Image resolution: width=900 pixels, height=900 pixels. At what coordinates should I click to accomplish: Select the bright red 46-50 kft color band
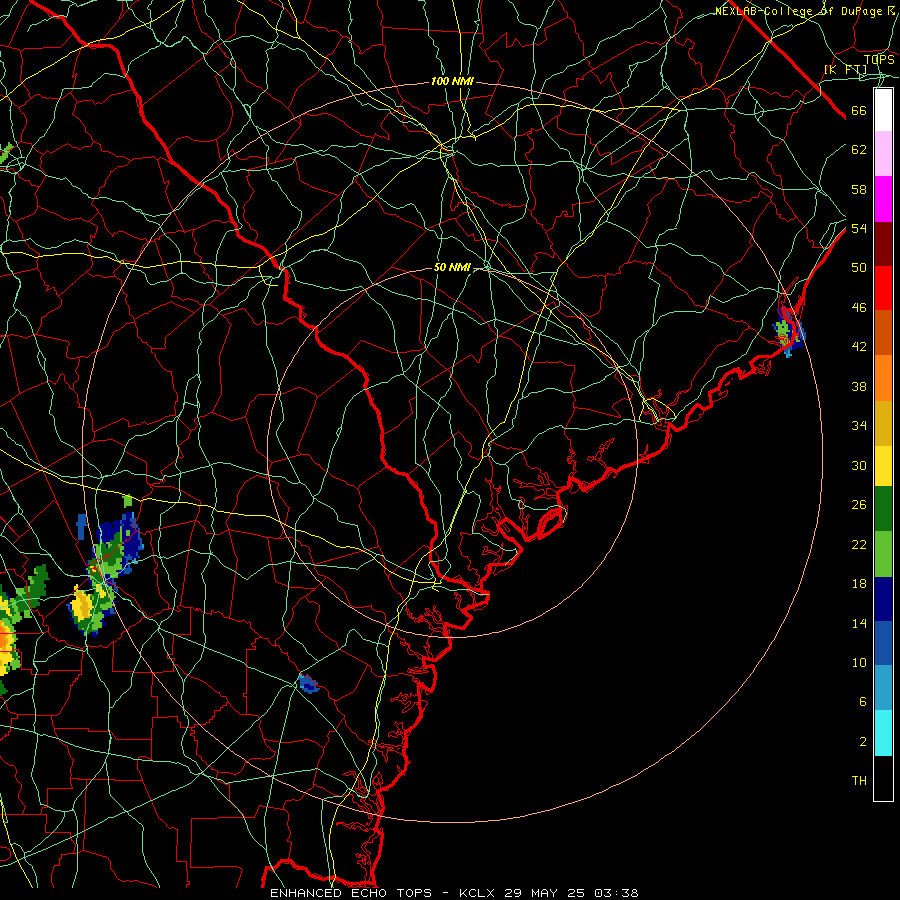pyautogui.click(x=883, y=288)
